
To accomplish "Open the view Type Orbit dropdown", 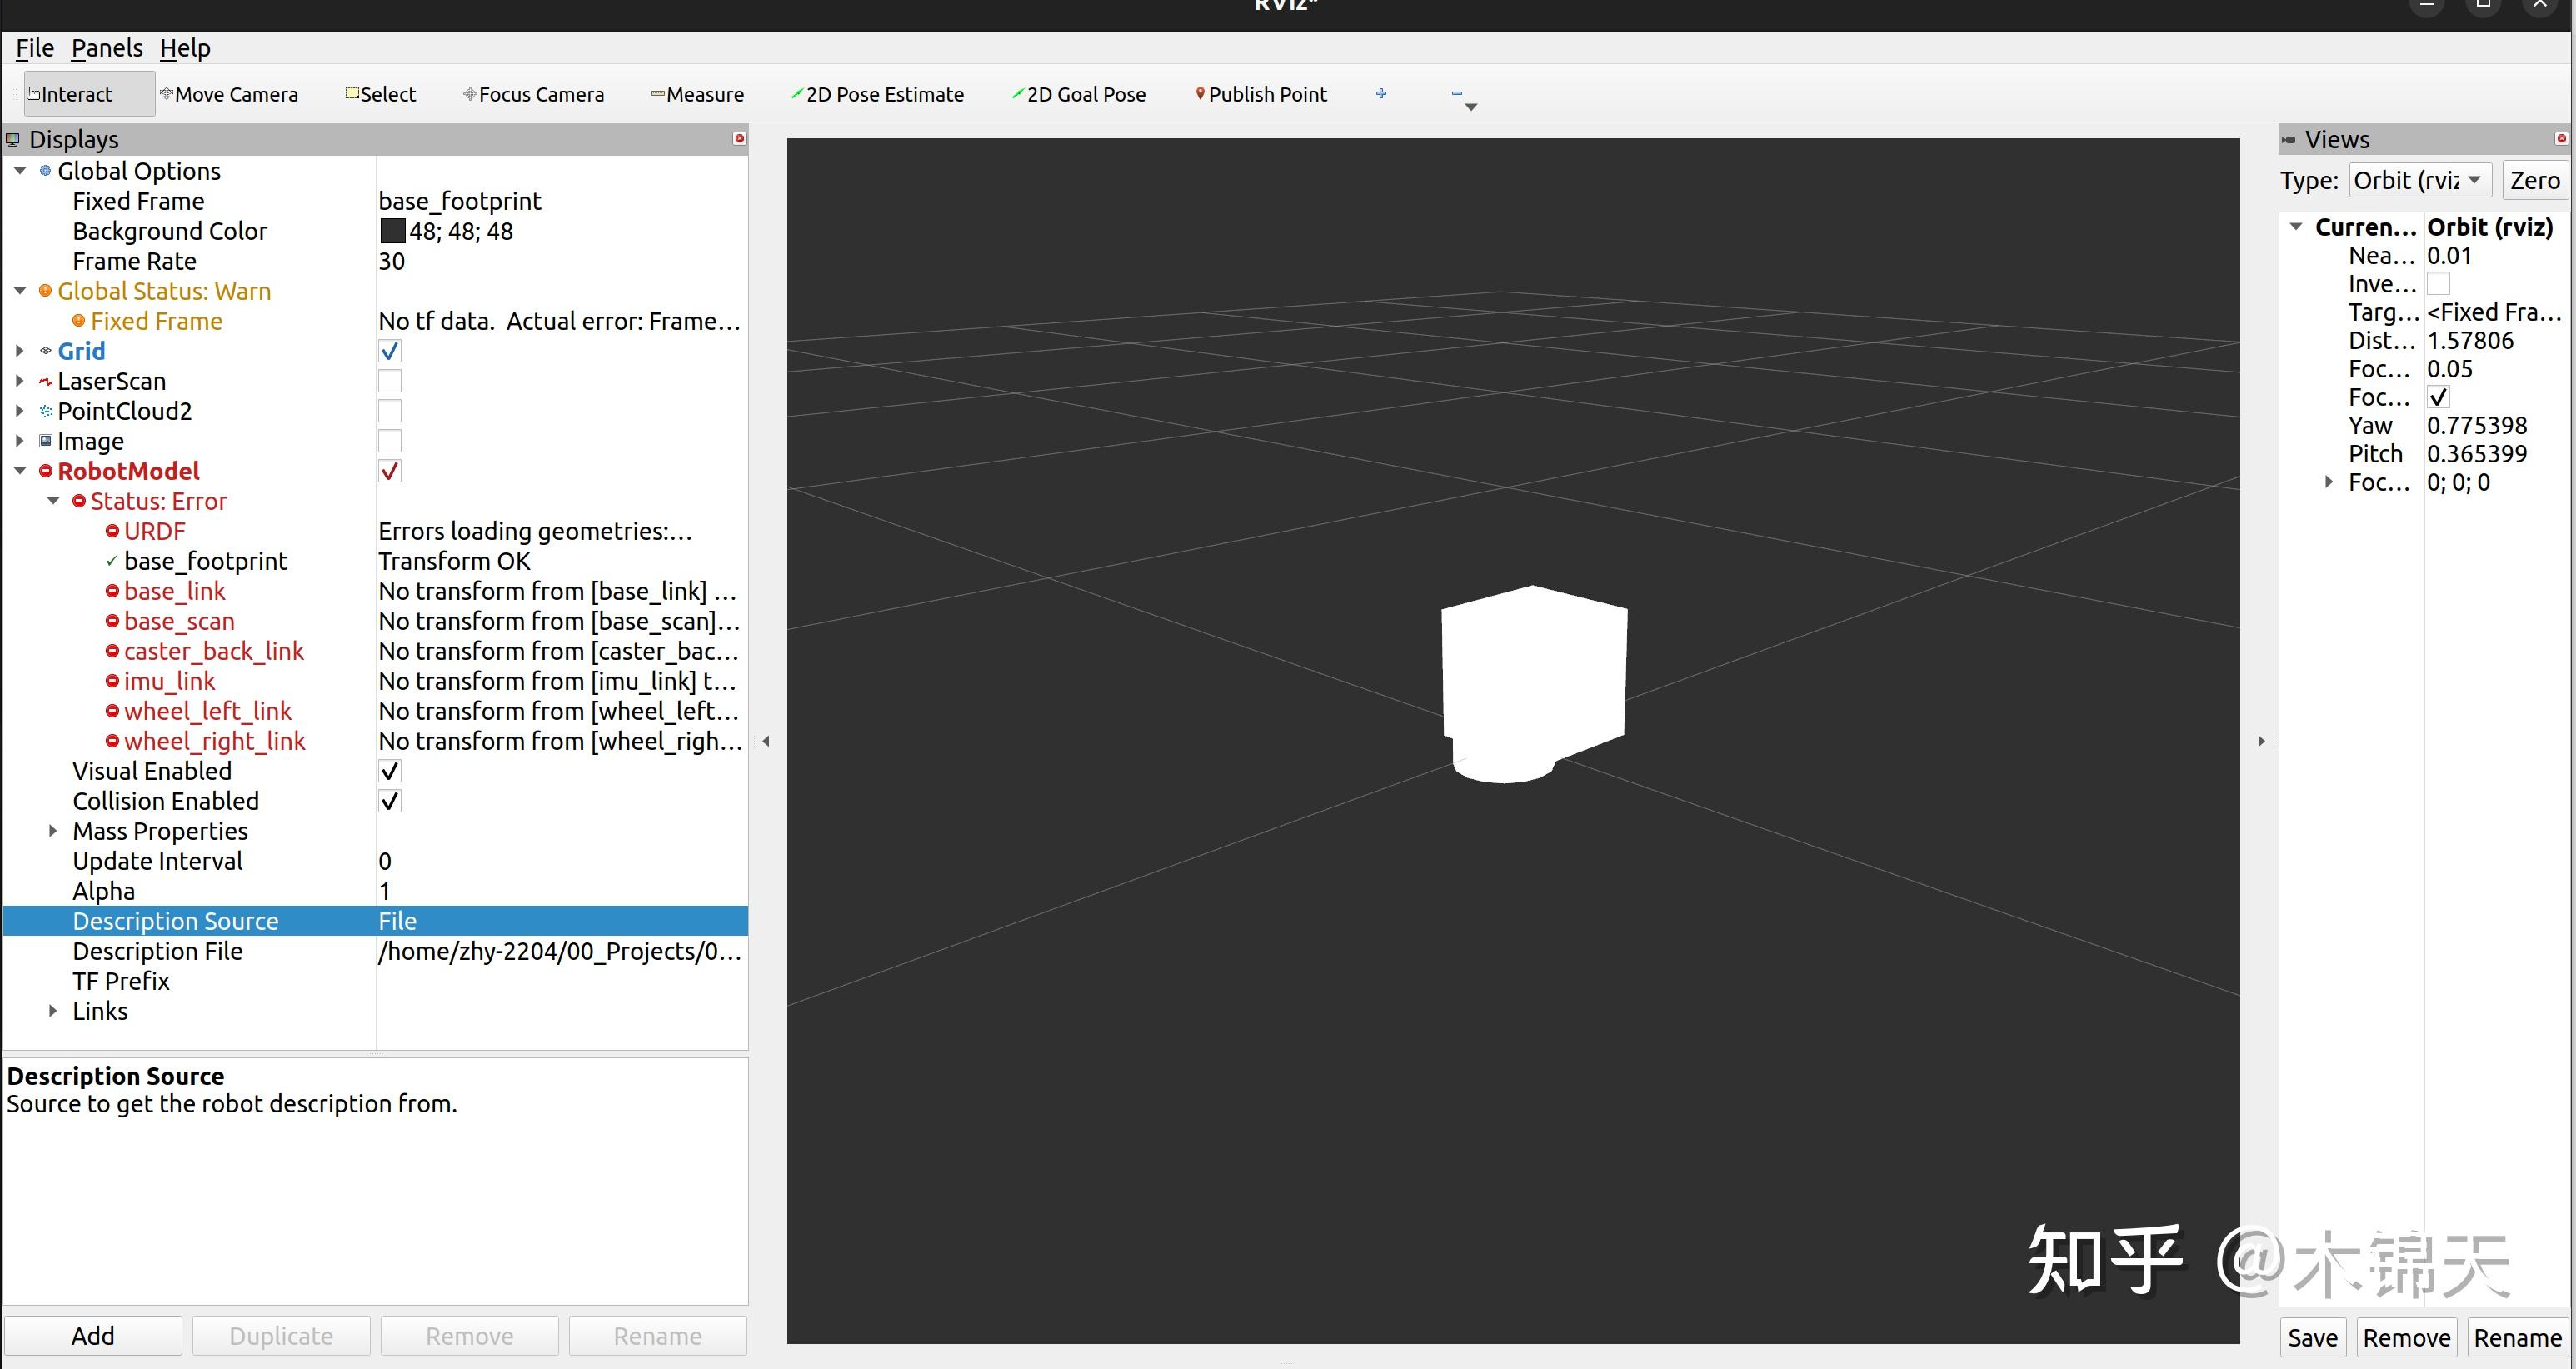I will (x=2420, y=180).
